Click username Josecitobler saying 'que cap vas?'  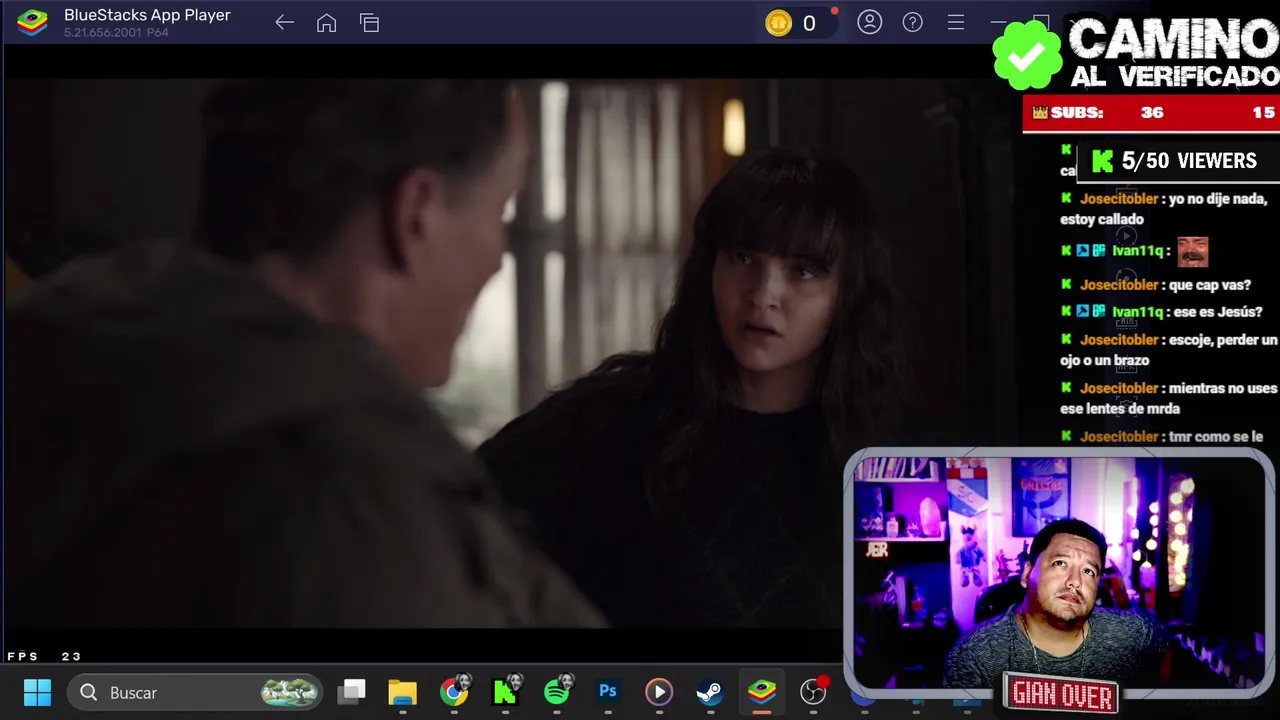[1119, 285]
